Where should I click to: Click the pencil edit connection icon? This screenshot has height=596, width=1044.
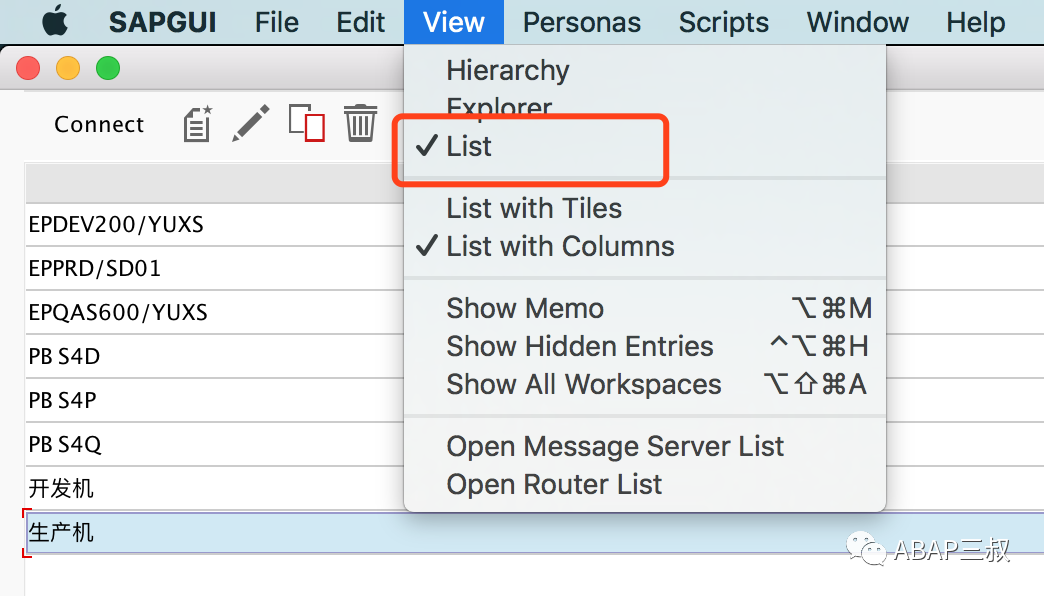coord(250,123)
